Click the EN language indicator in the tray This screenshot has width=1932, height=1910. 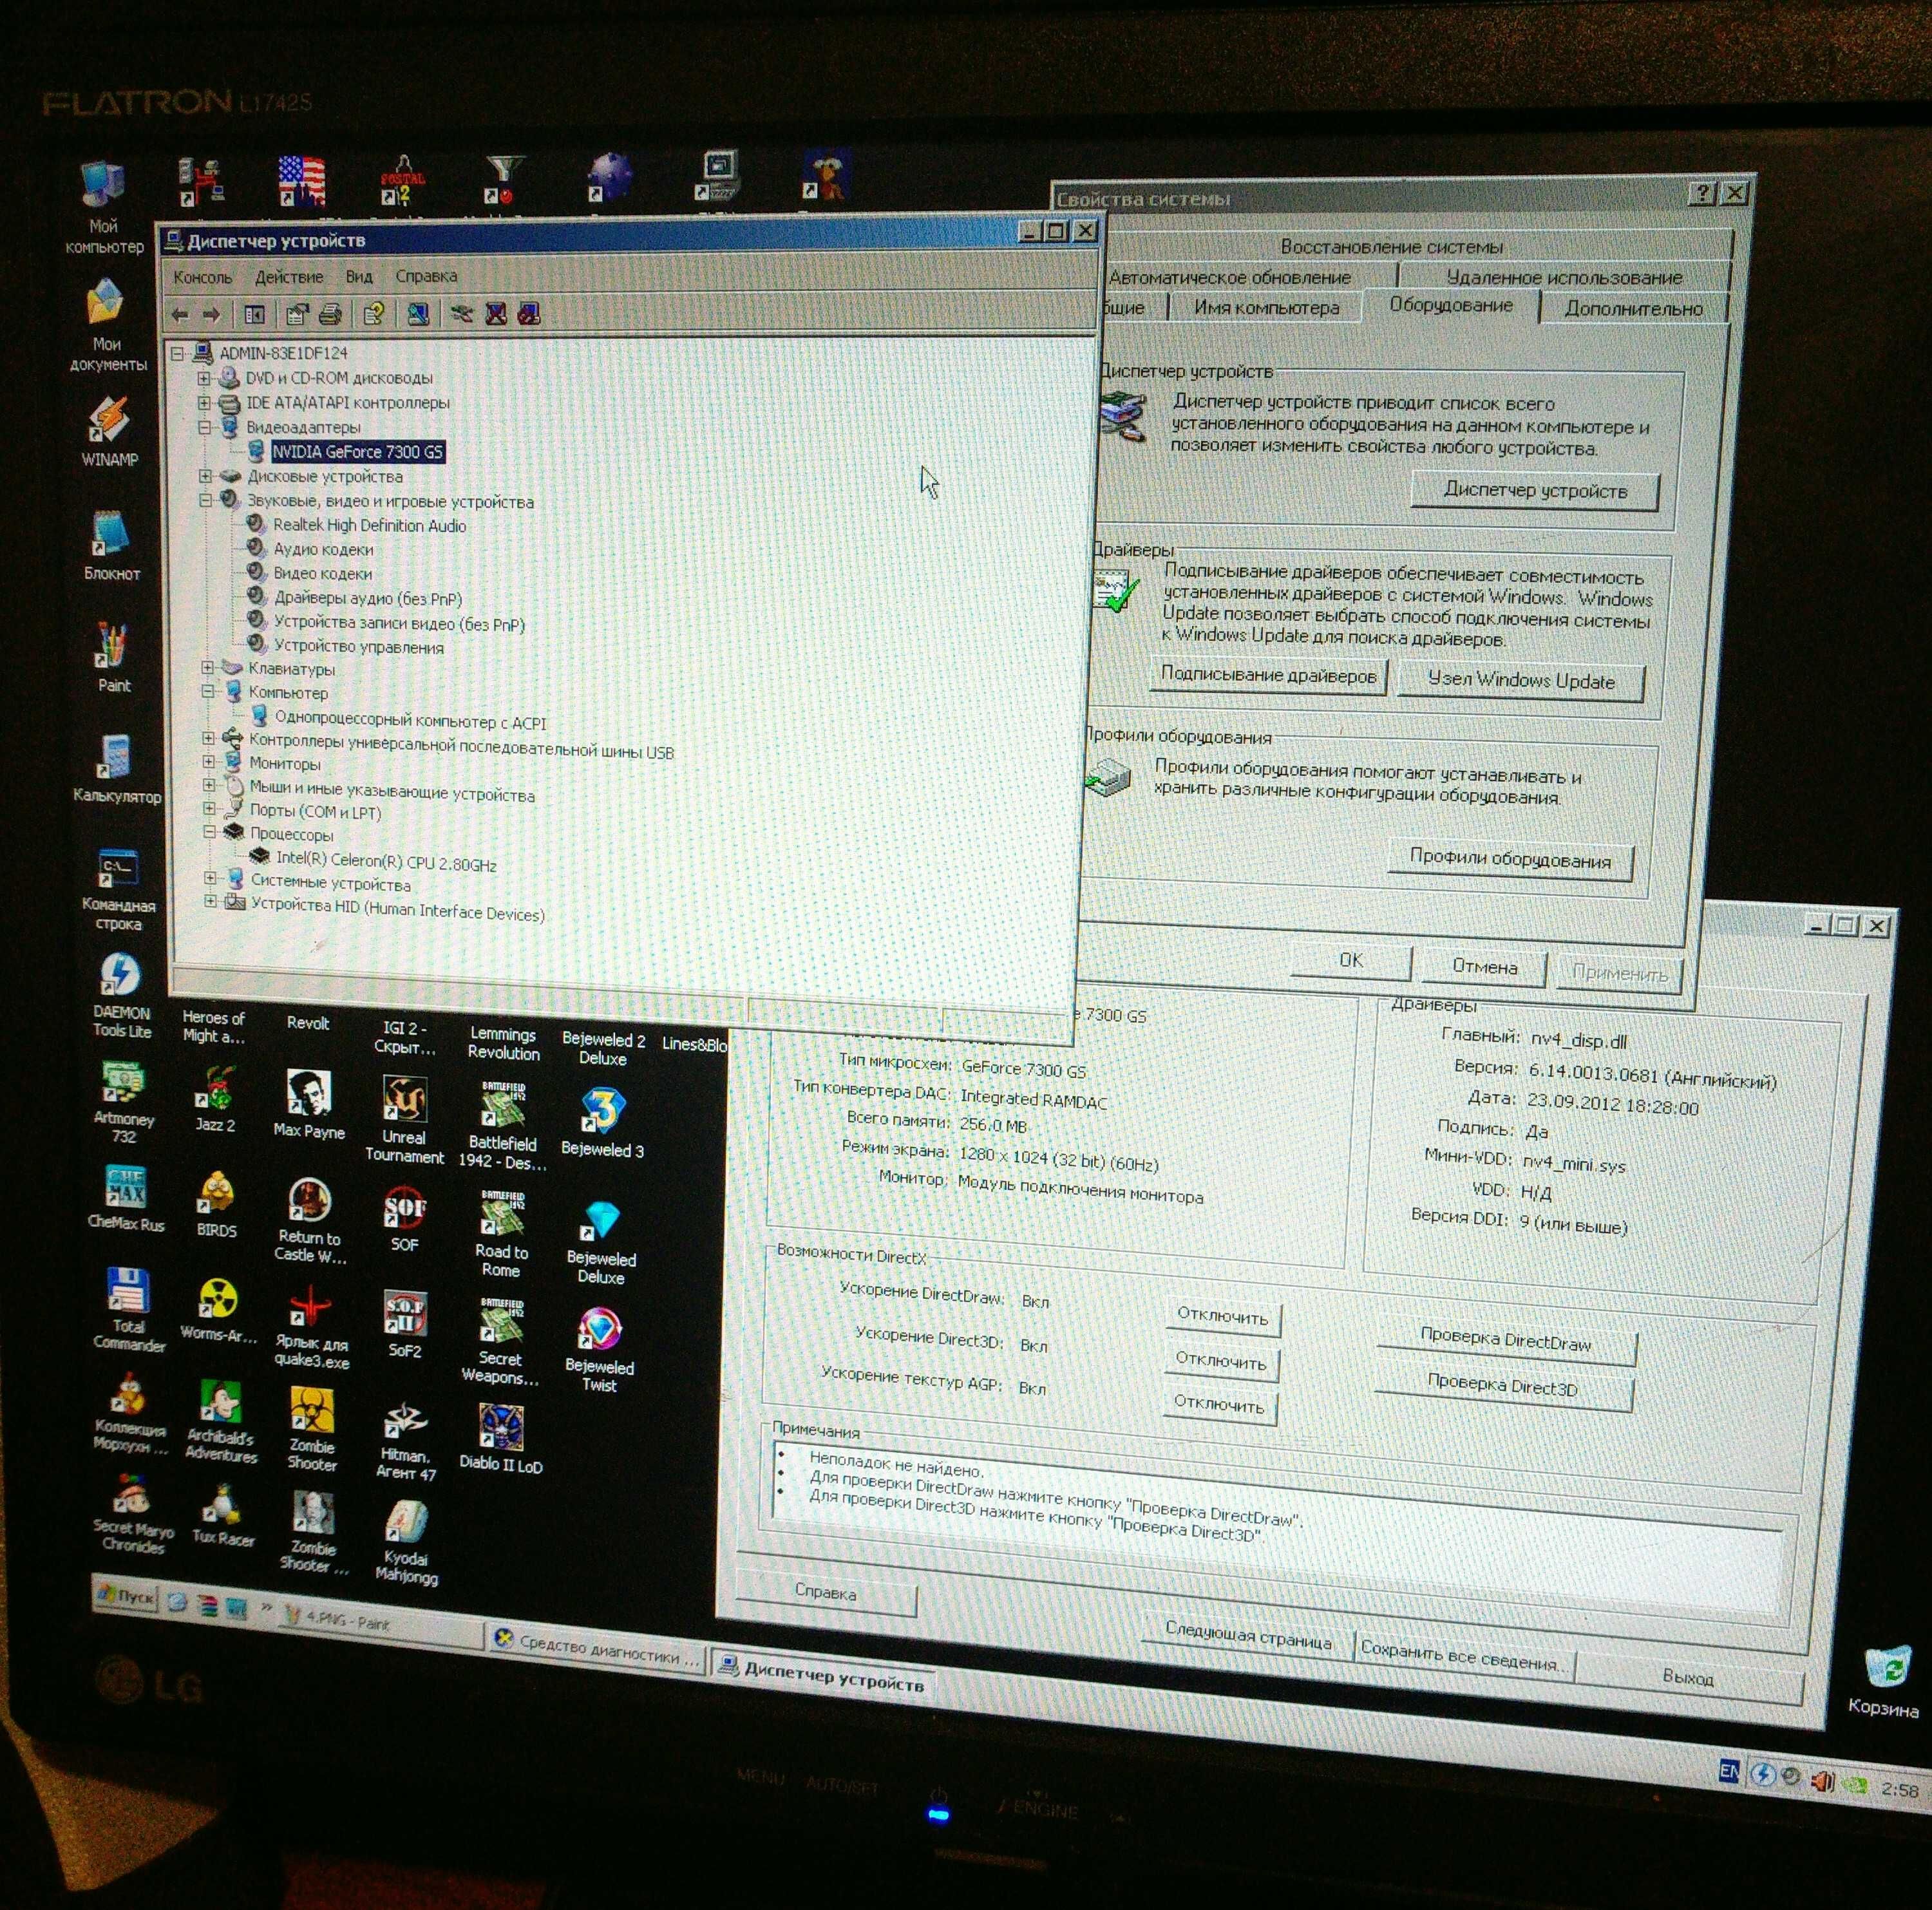click(x=1728, y=1772)
